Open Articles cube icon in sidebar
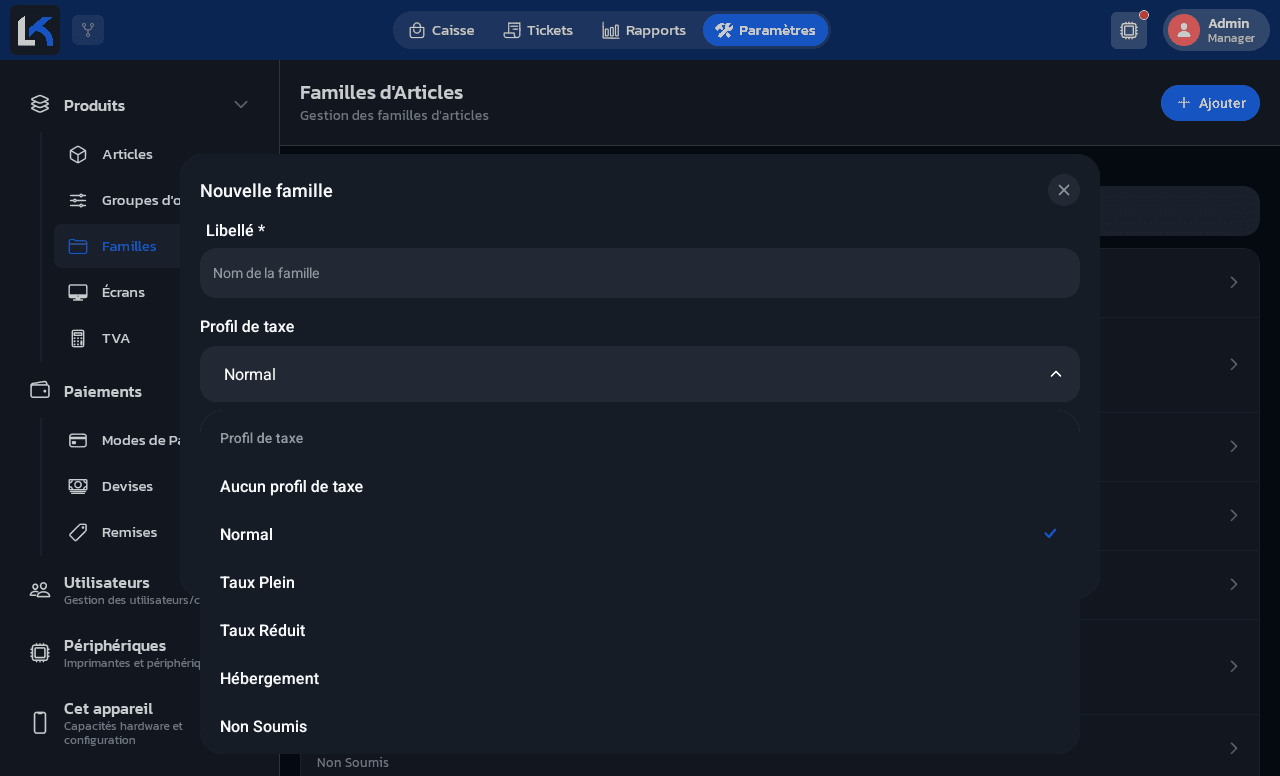Image resolution: width=1280 pixels, height=776 pixels. pos(78,154)
